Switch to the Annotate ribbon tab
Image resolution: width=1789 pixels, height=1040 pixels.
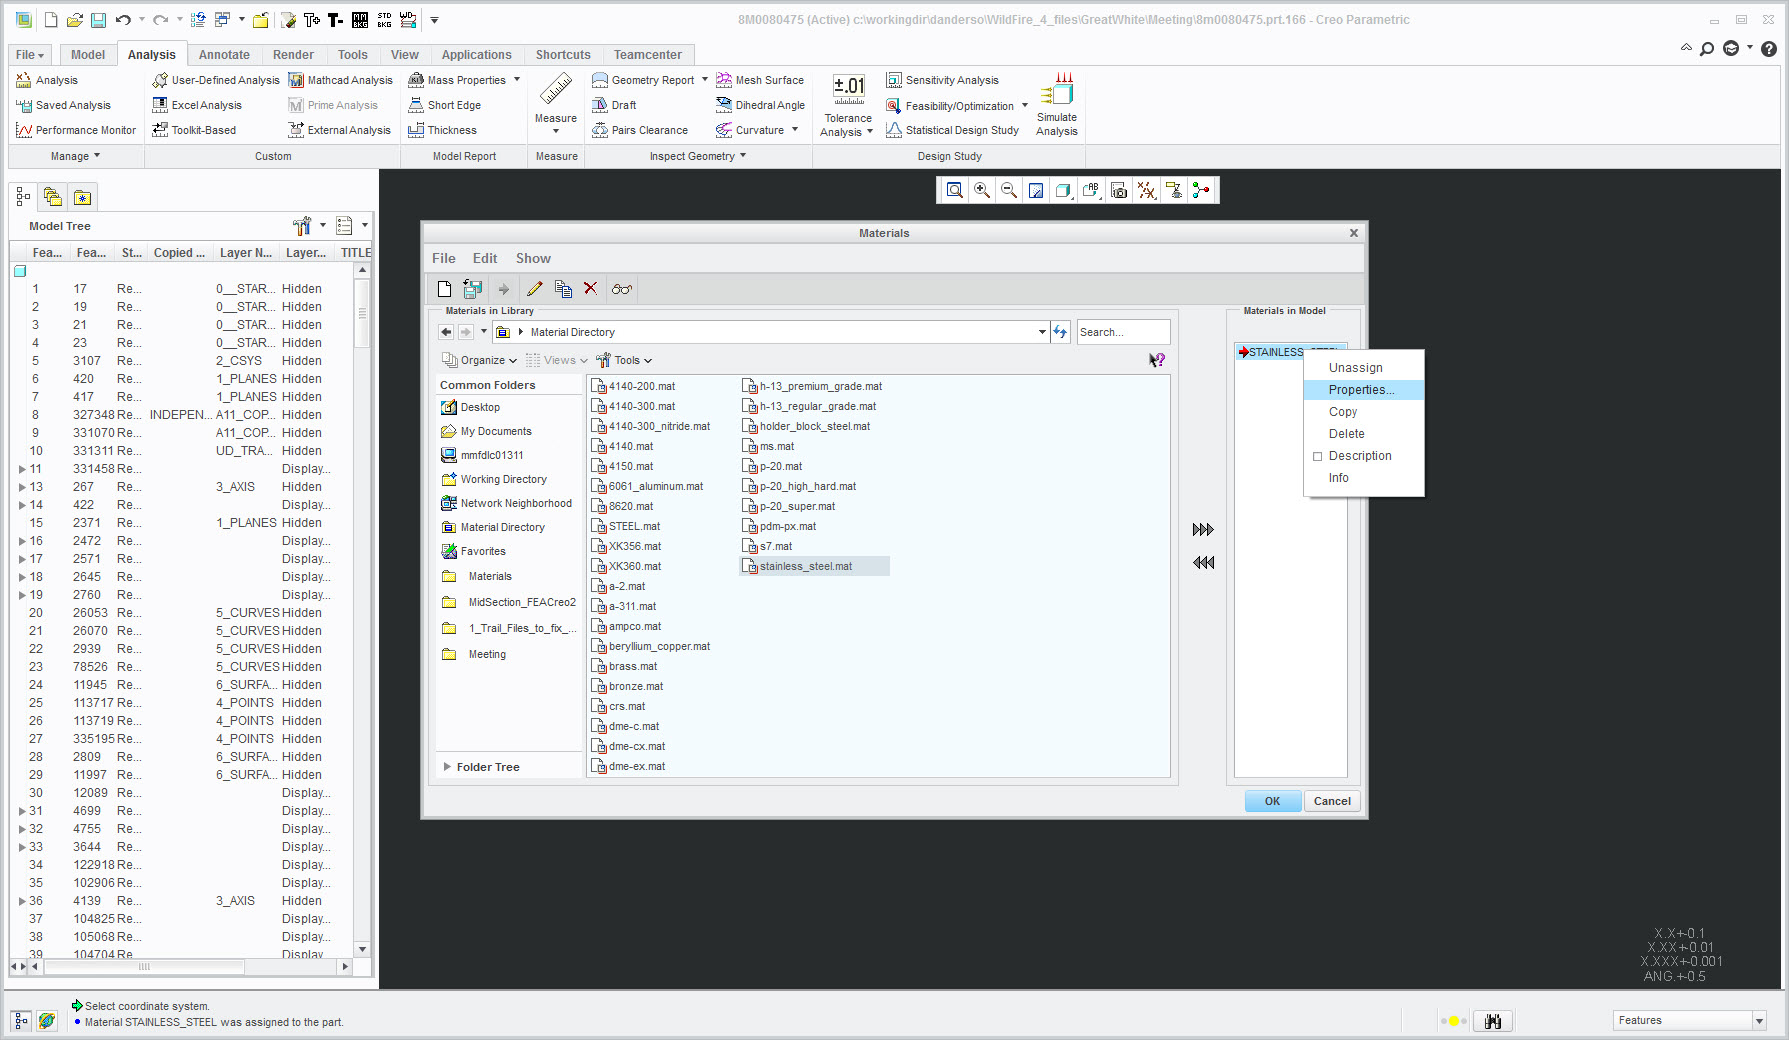[224, 55]
